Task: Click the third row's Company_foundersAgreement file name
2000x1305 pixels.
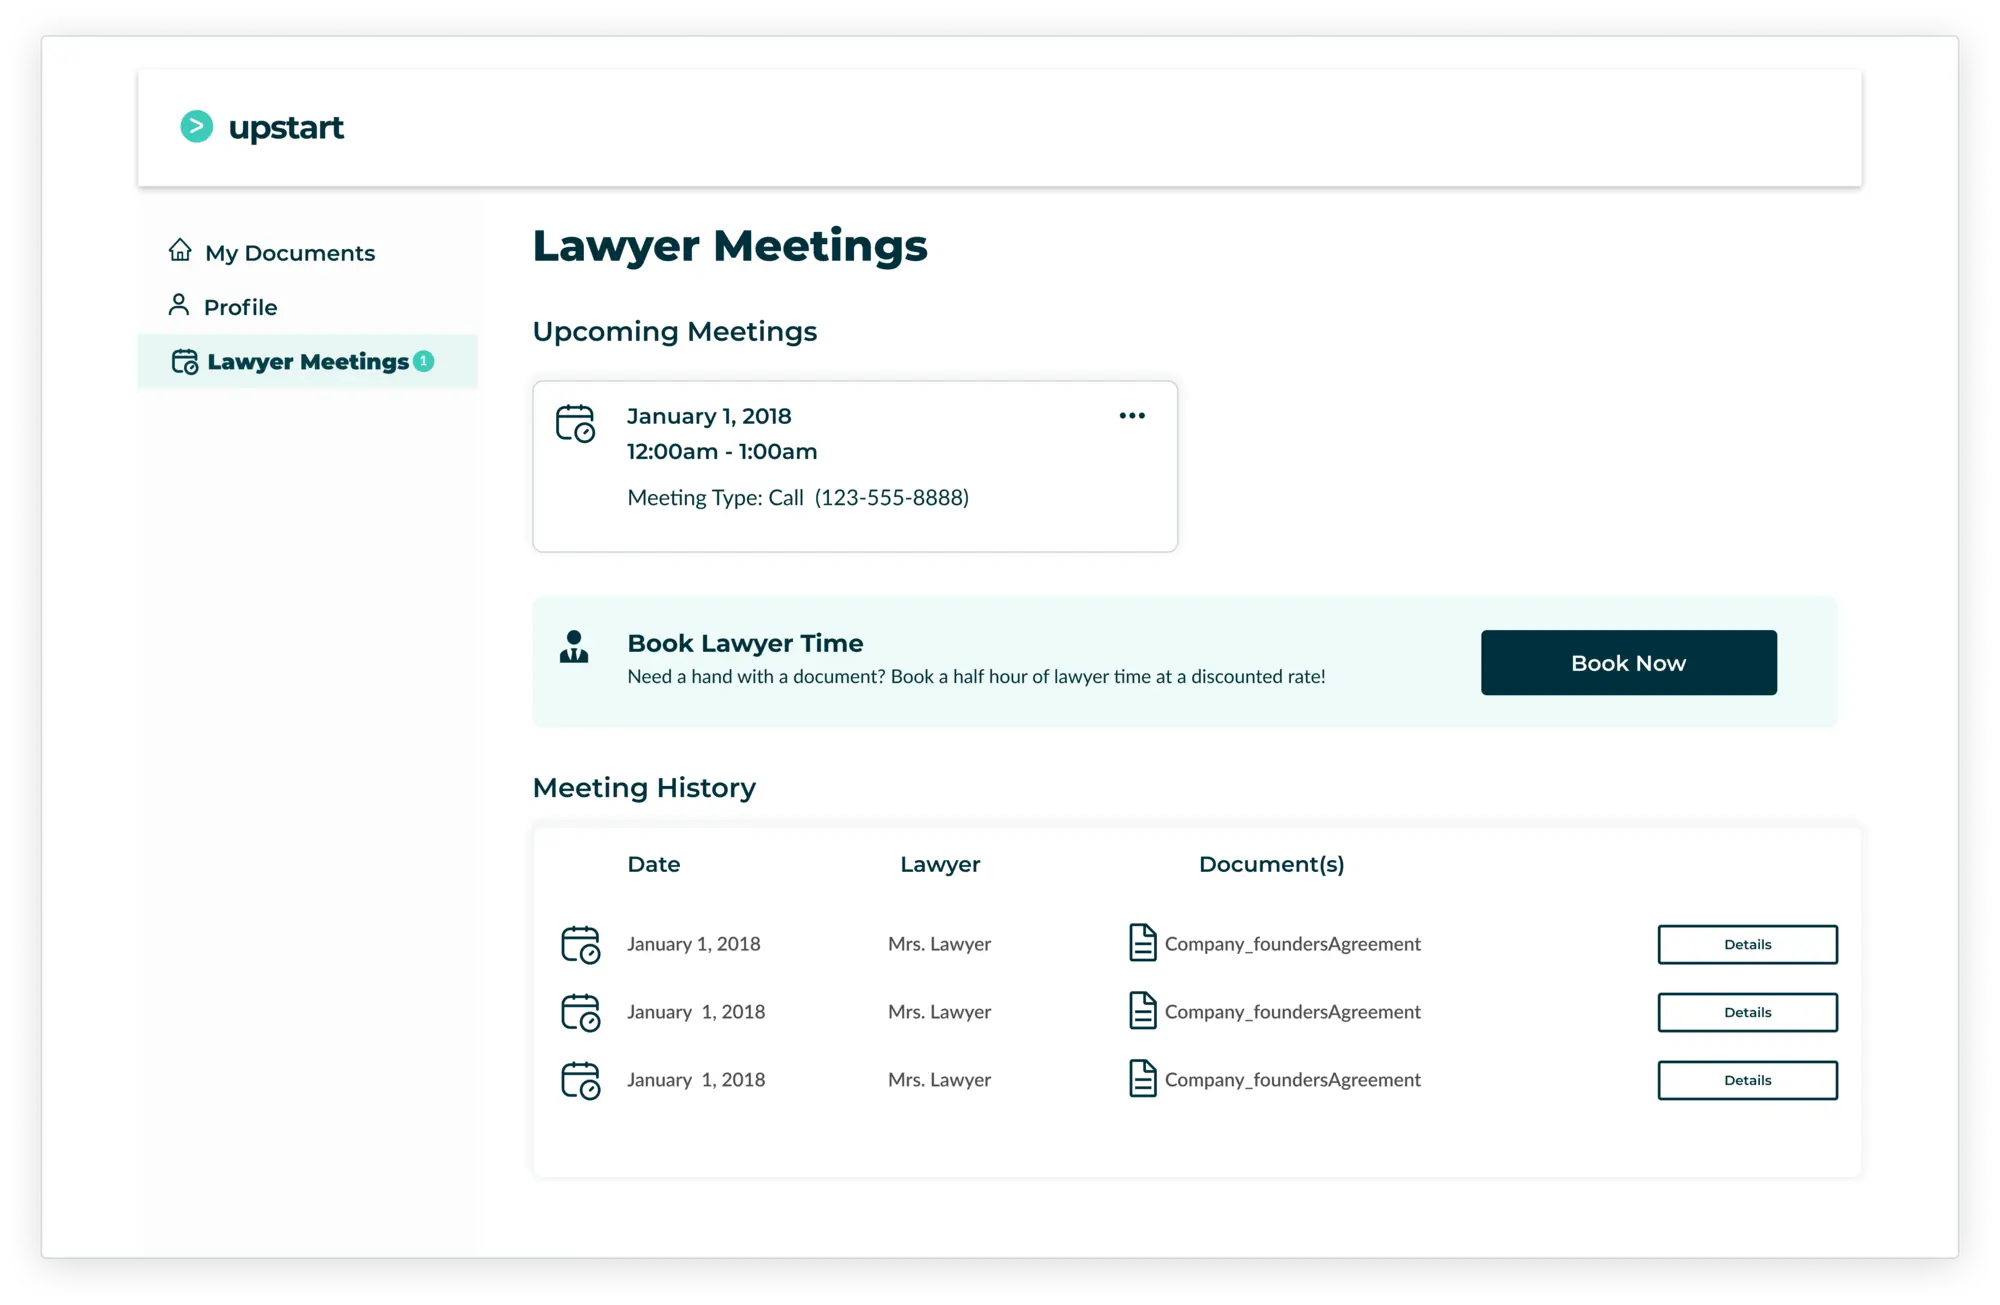Action: [1293, 1080]
